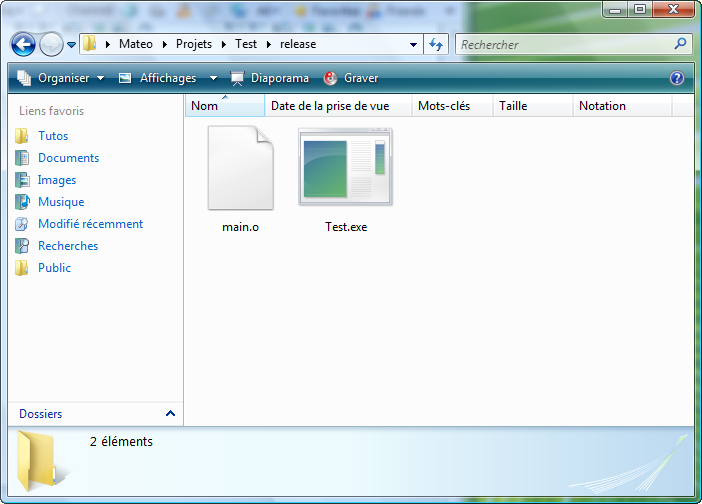Close the Explorer window
Screen dimensions: 702x504
click(673, 9)
